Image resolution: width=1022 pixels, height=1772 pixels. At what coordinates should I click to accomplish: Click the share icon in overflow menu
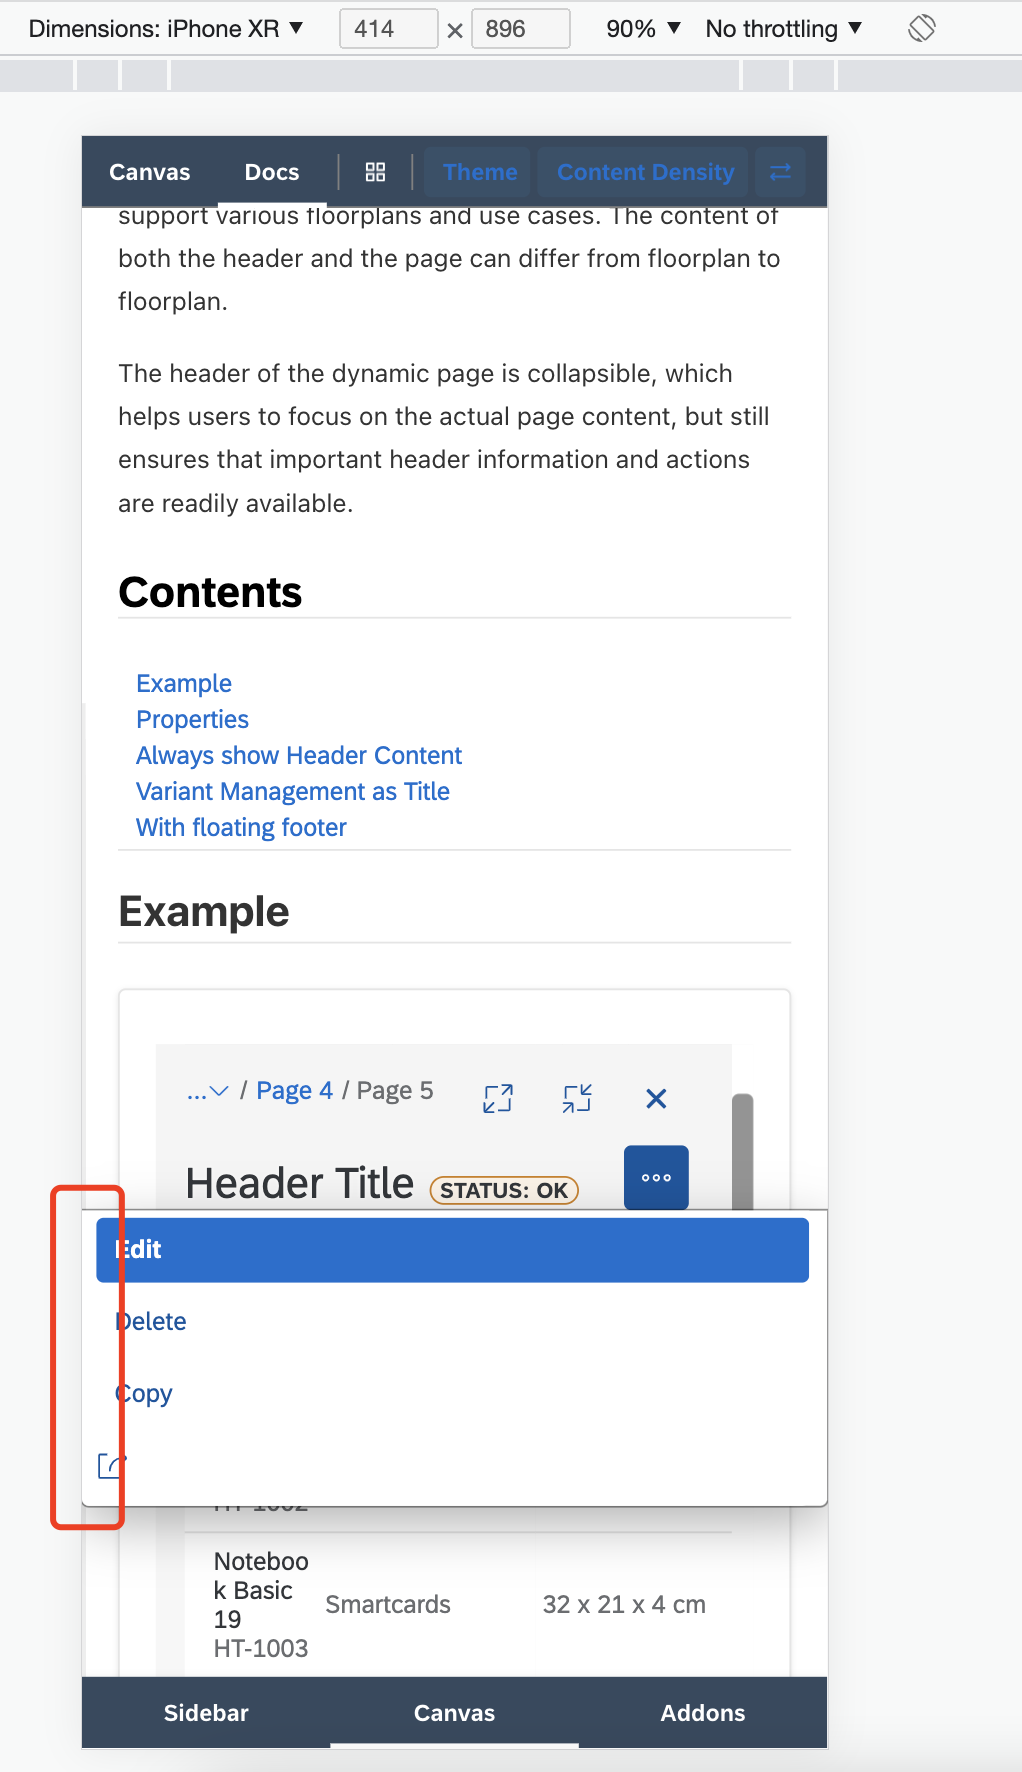(x=112, y=1466)
